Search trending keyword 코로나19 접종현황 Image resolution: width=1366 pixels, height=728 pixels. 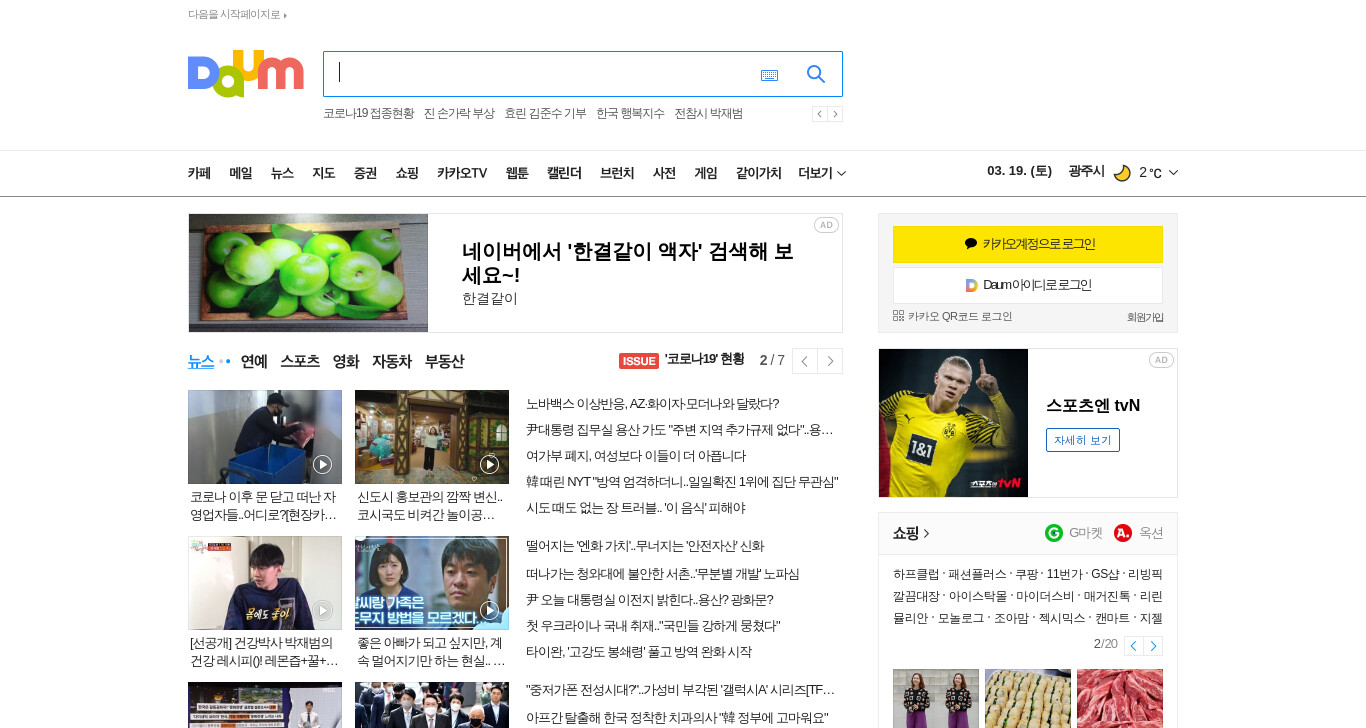pyautogui.click(x=368, y=114)
